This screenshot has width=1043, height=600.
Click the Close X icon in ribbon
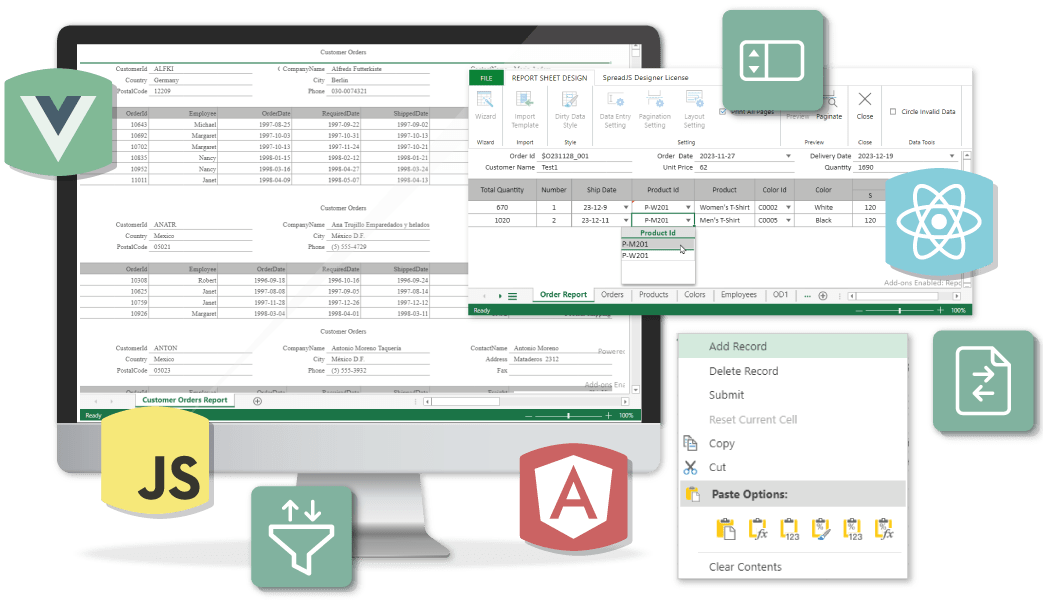pos(865,99)
